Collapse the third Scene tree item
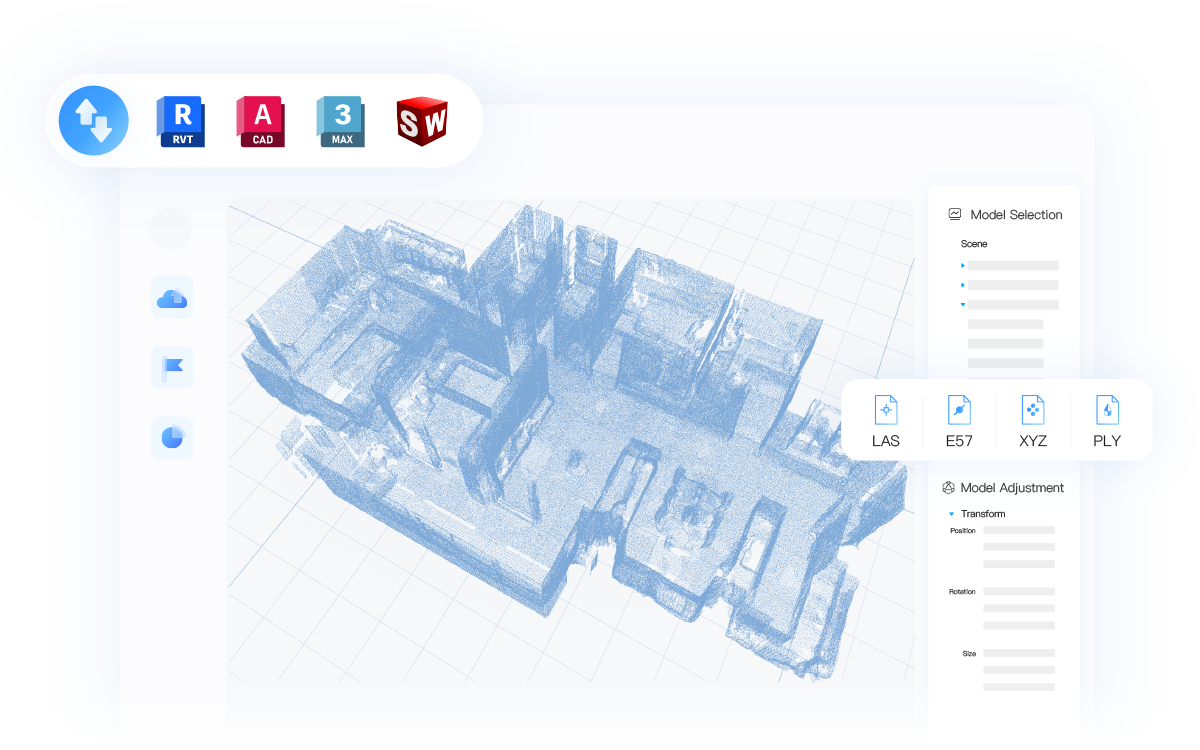The height and width of the screenshot is (750, 1200). pos(963,304)
